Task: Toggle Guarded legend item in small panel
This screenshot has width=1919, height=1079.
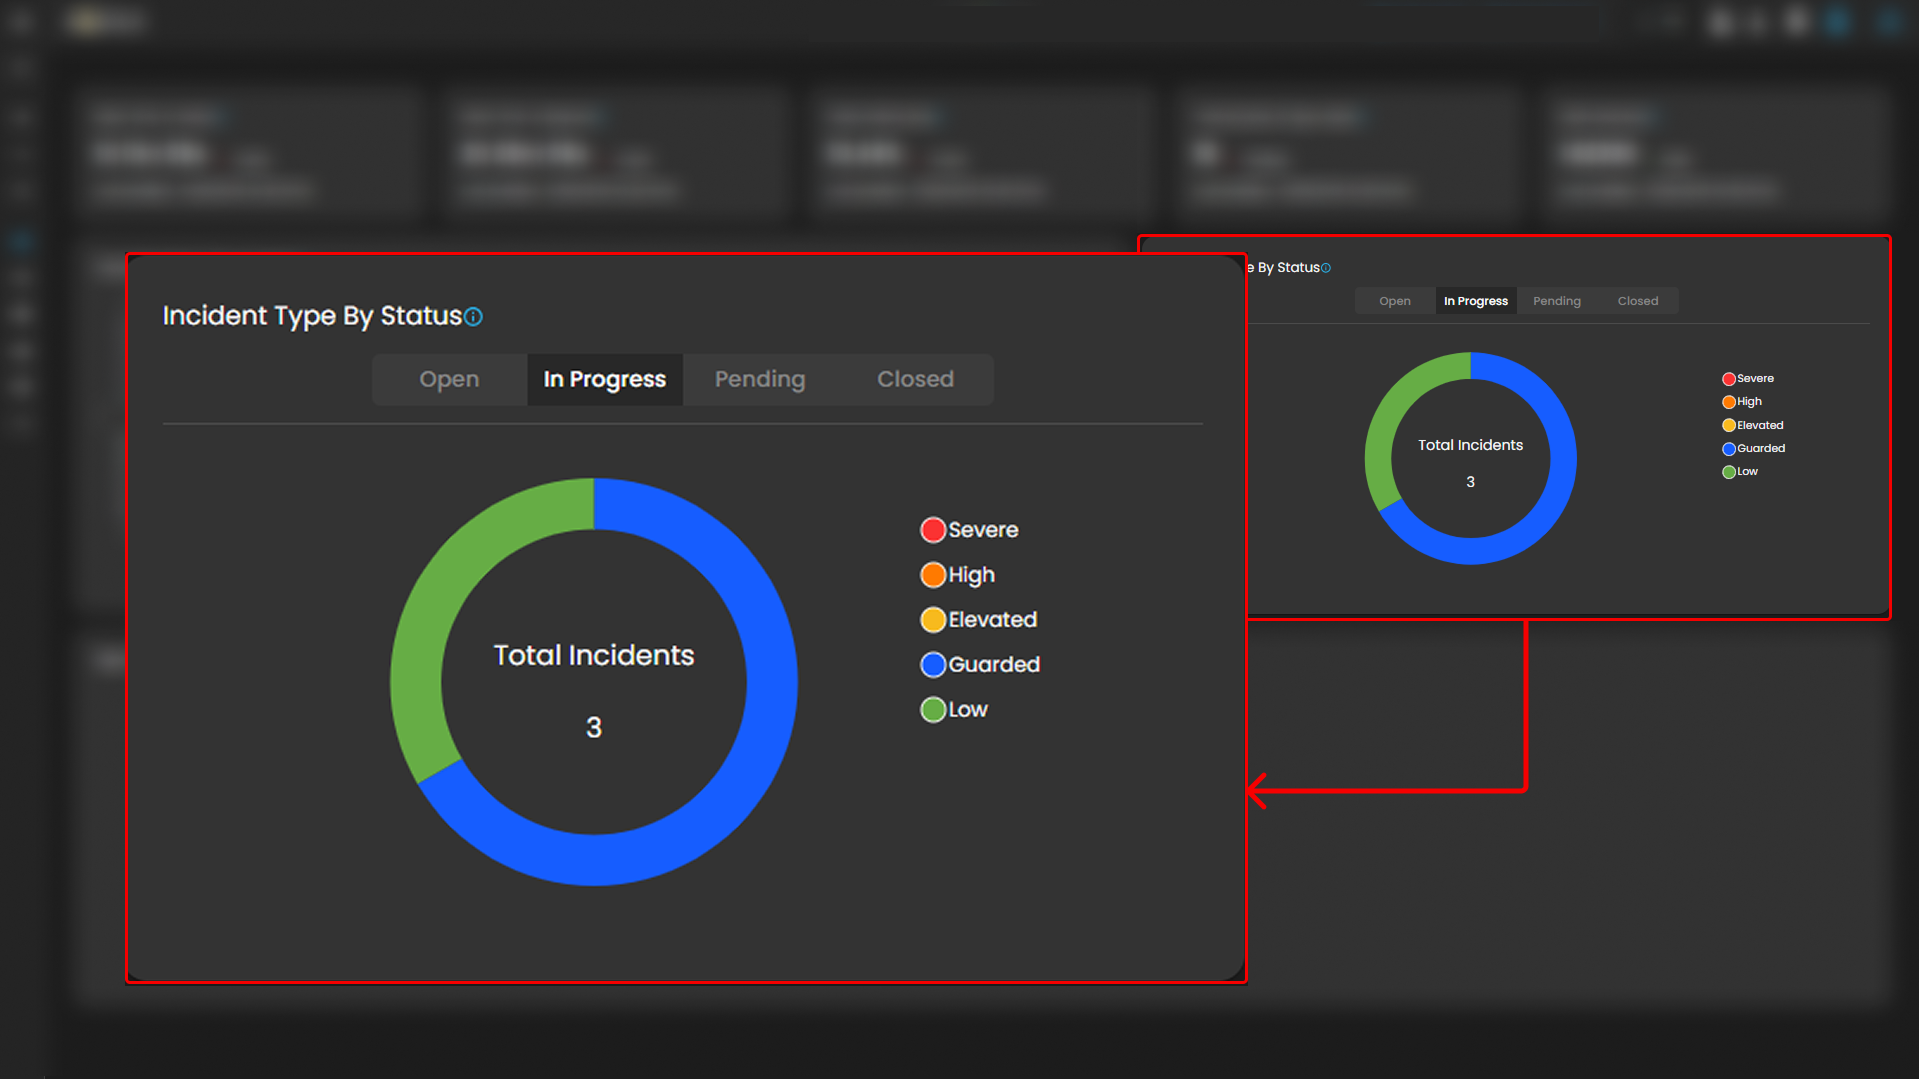Action: pos(1729,449)
